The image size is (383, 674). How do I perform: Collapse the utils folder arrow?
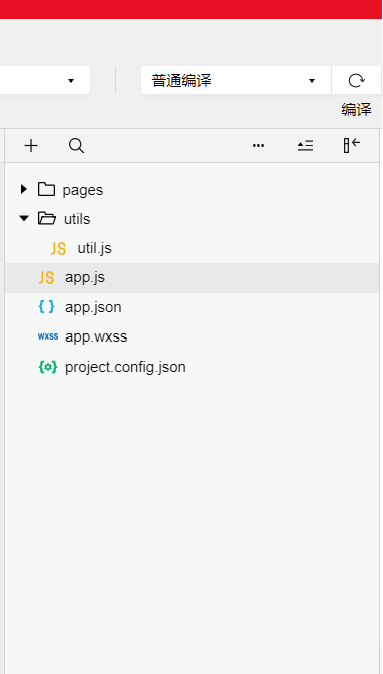24,219
